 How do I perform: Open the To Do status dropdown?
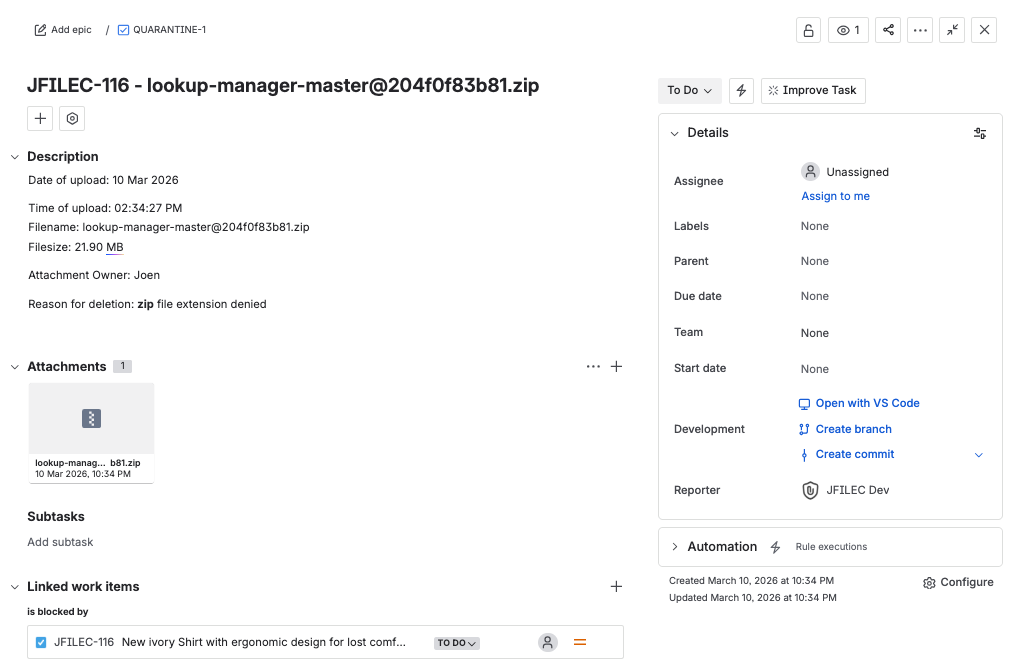click(x=690, y=90)
